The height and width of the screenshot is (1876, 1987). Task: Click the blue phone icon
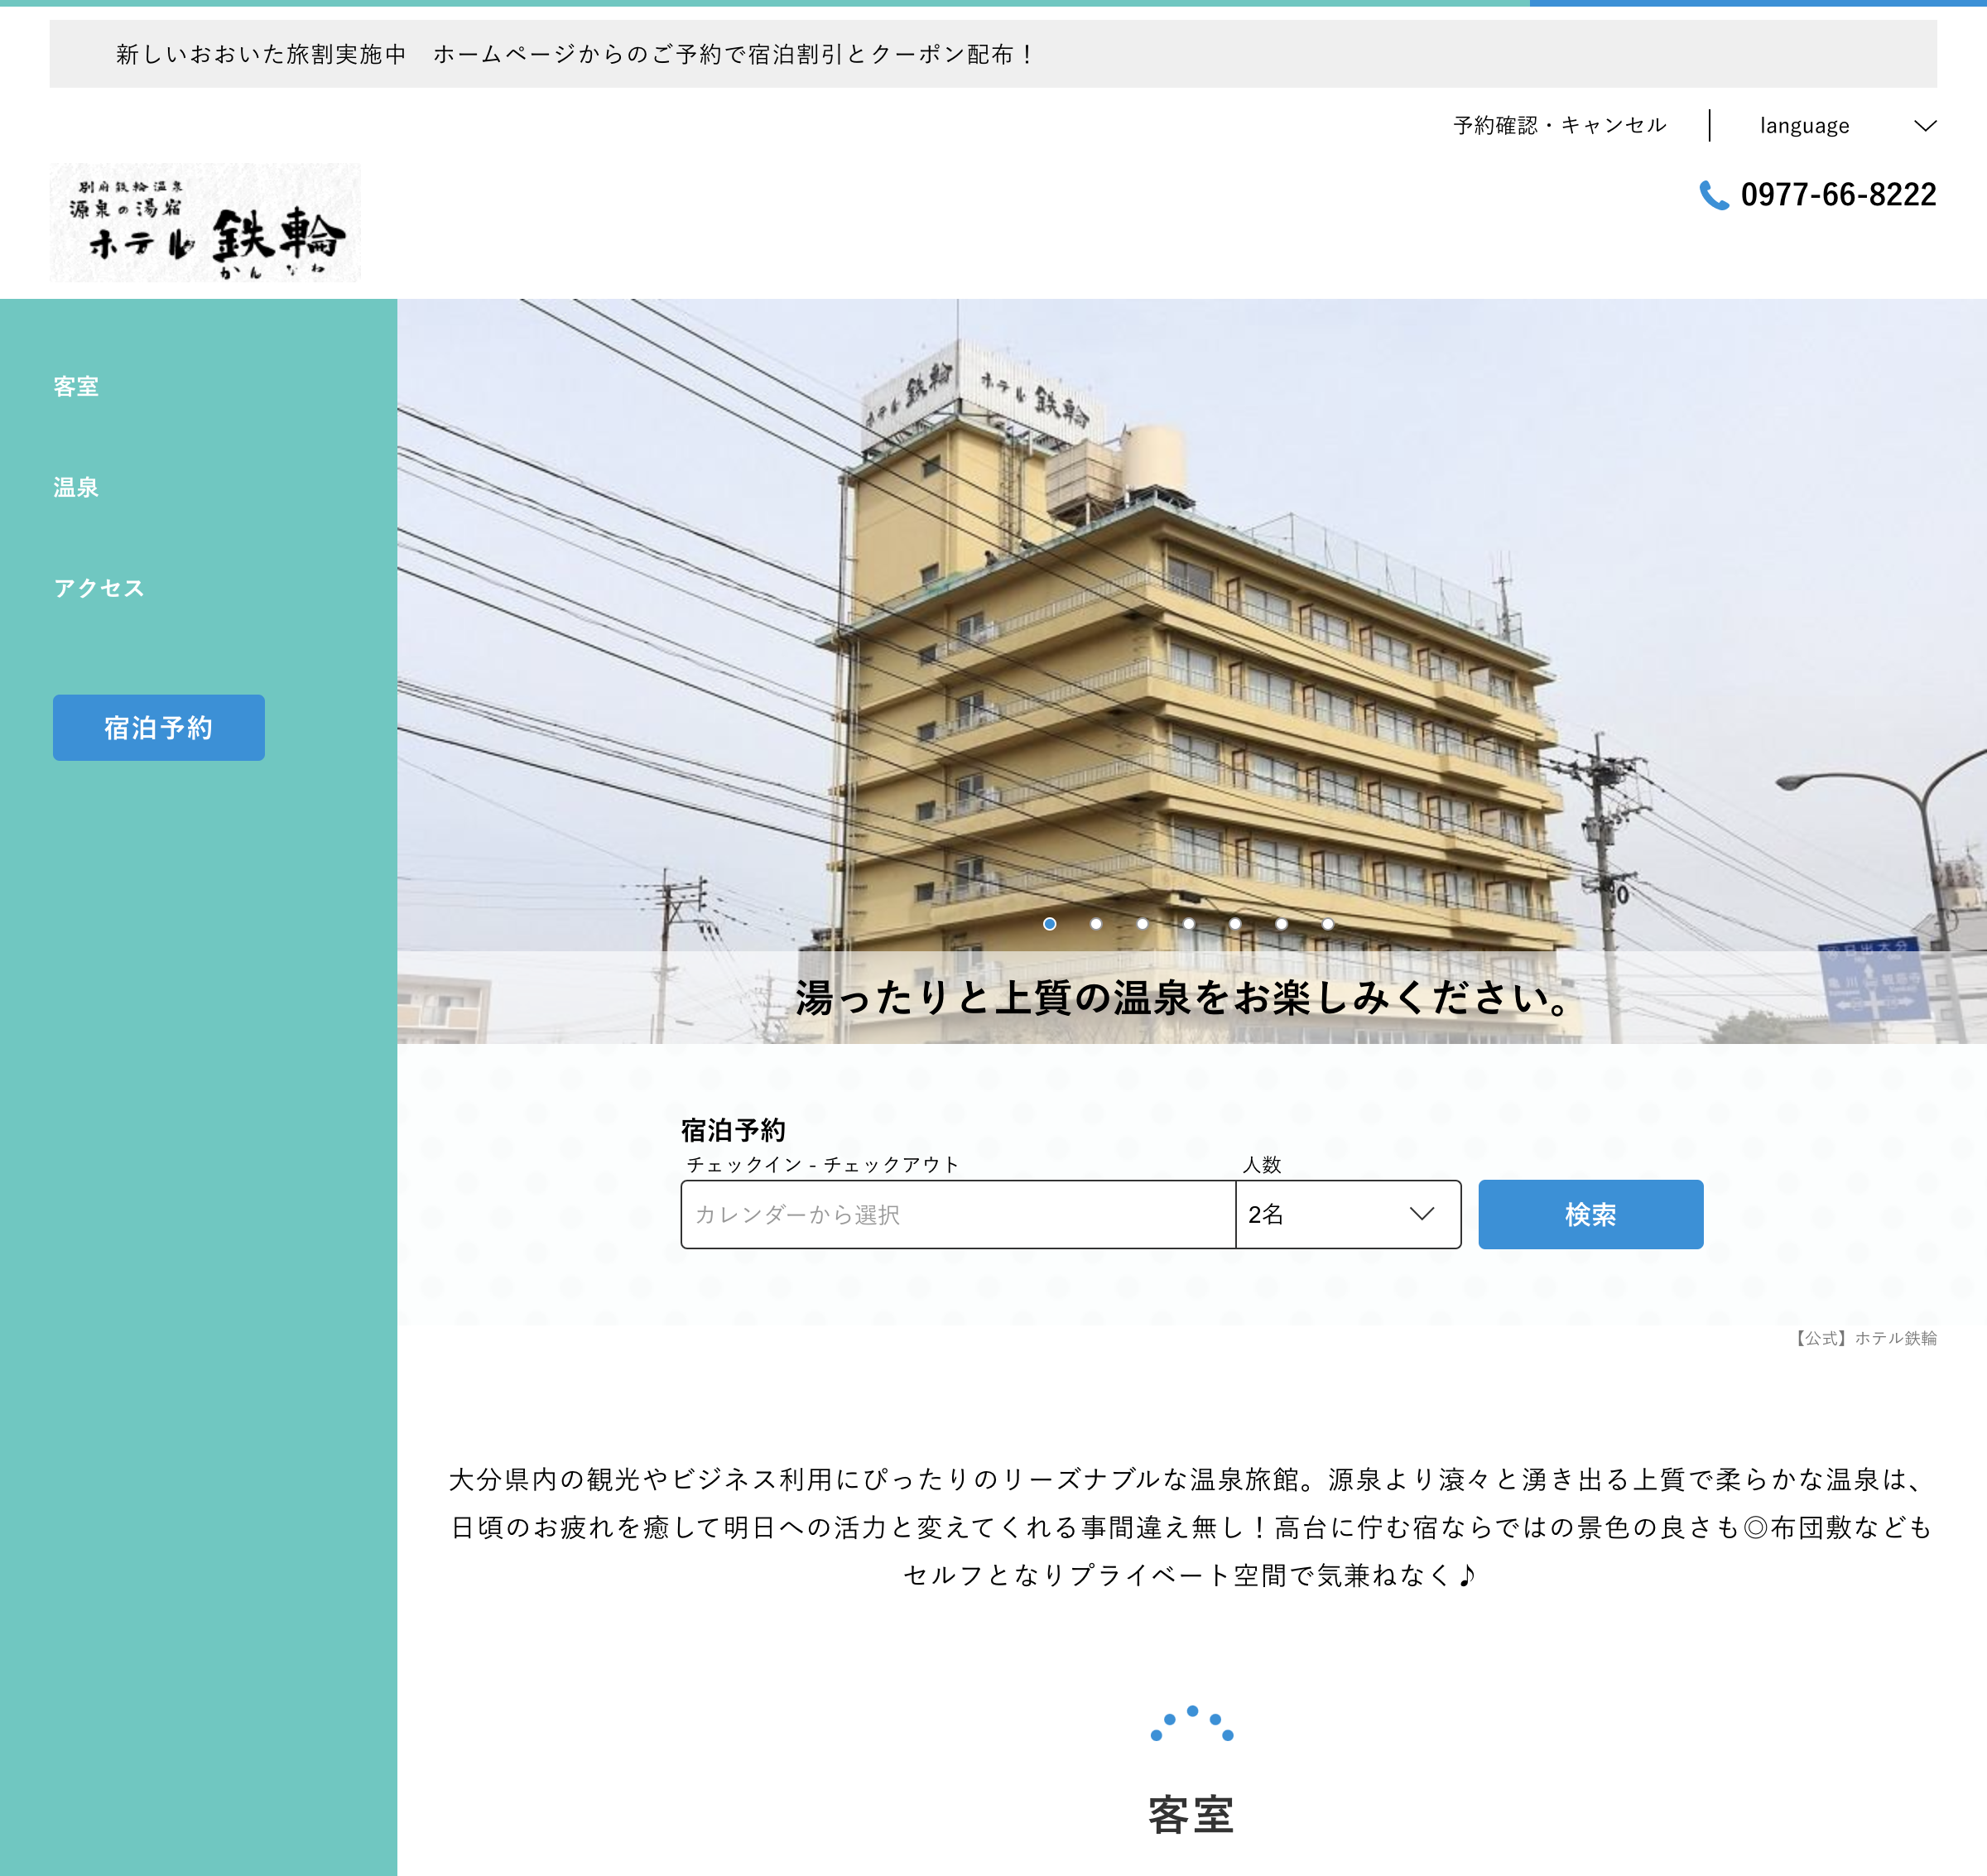1713,195
